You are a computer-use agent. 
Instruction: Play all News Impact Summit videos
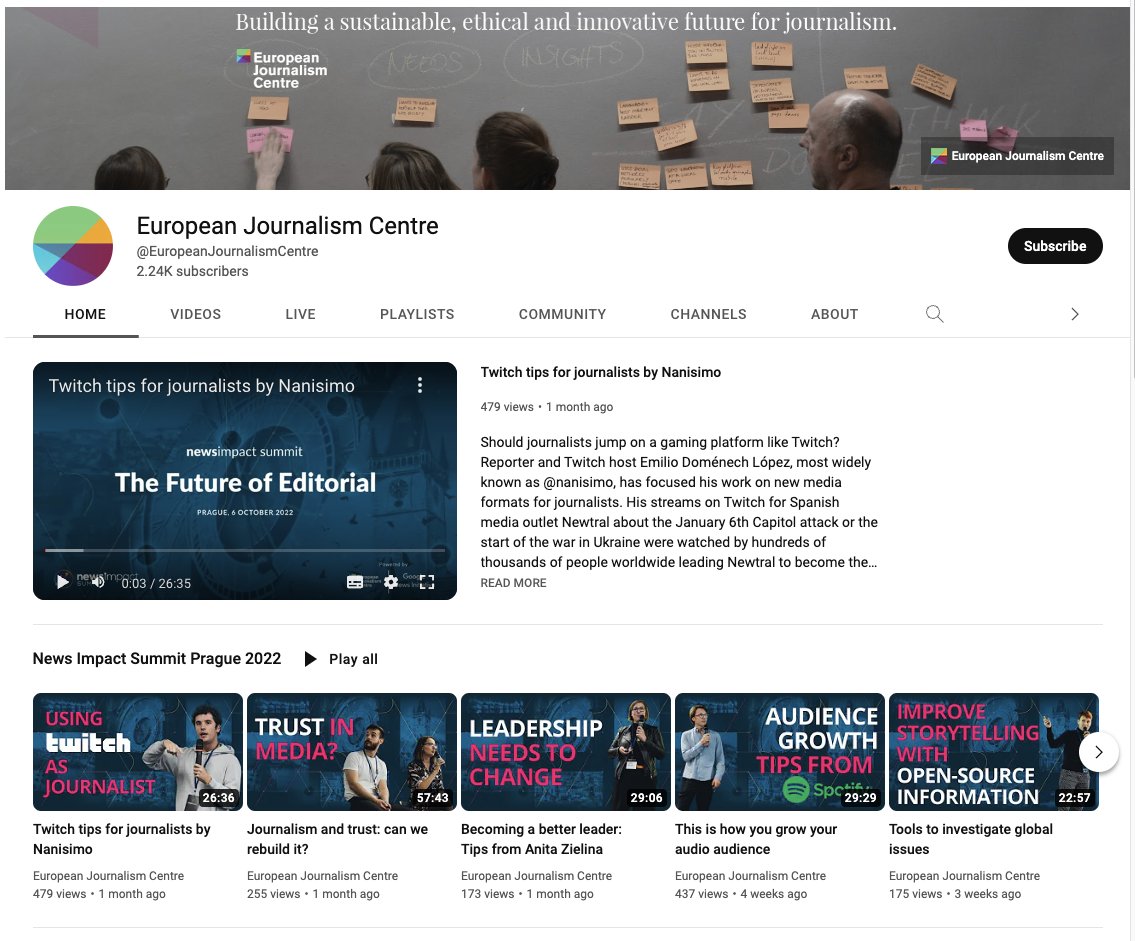(x=341, y=659)
